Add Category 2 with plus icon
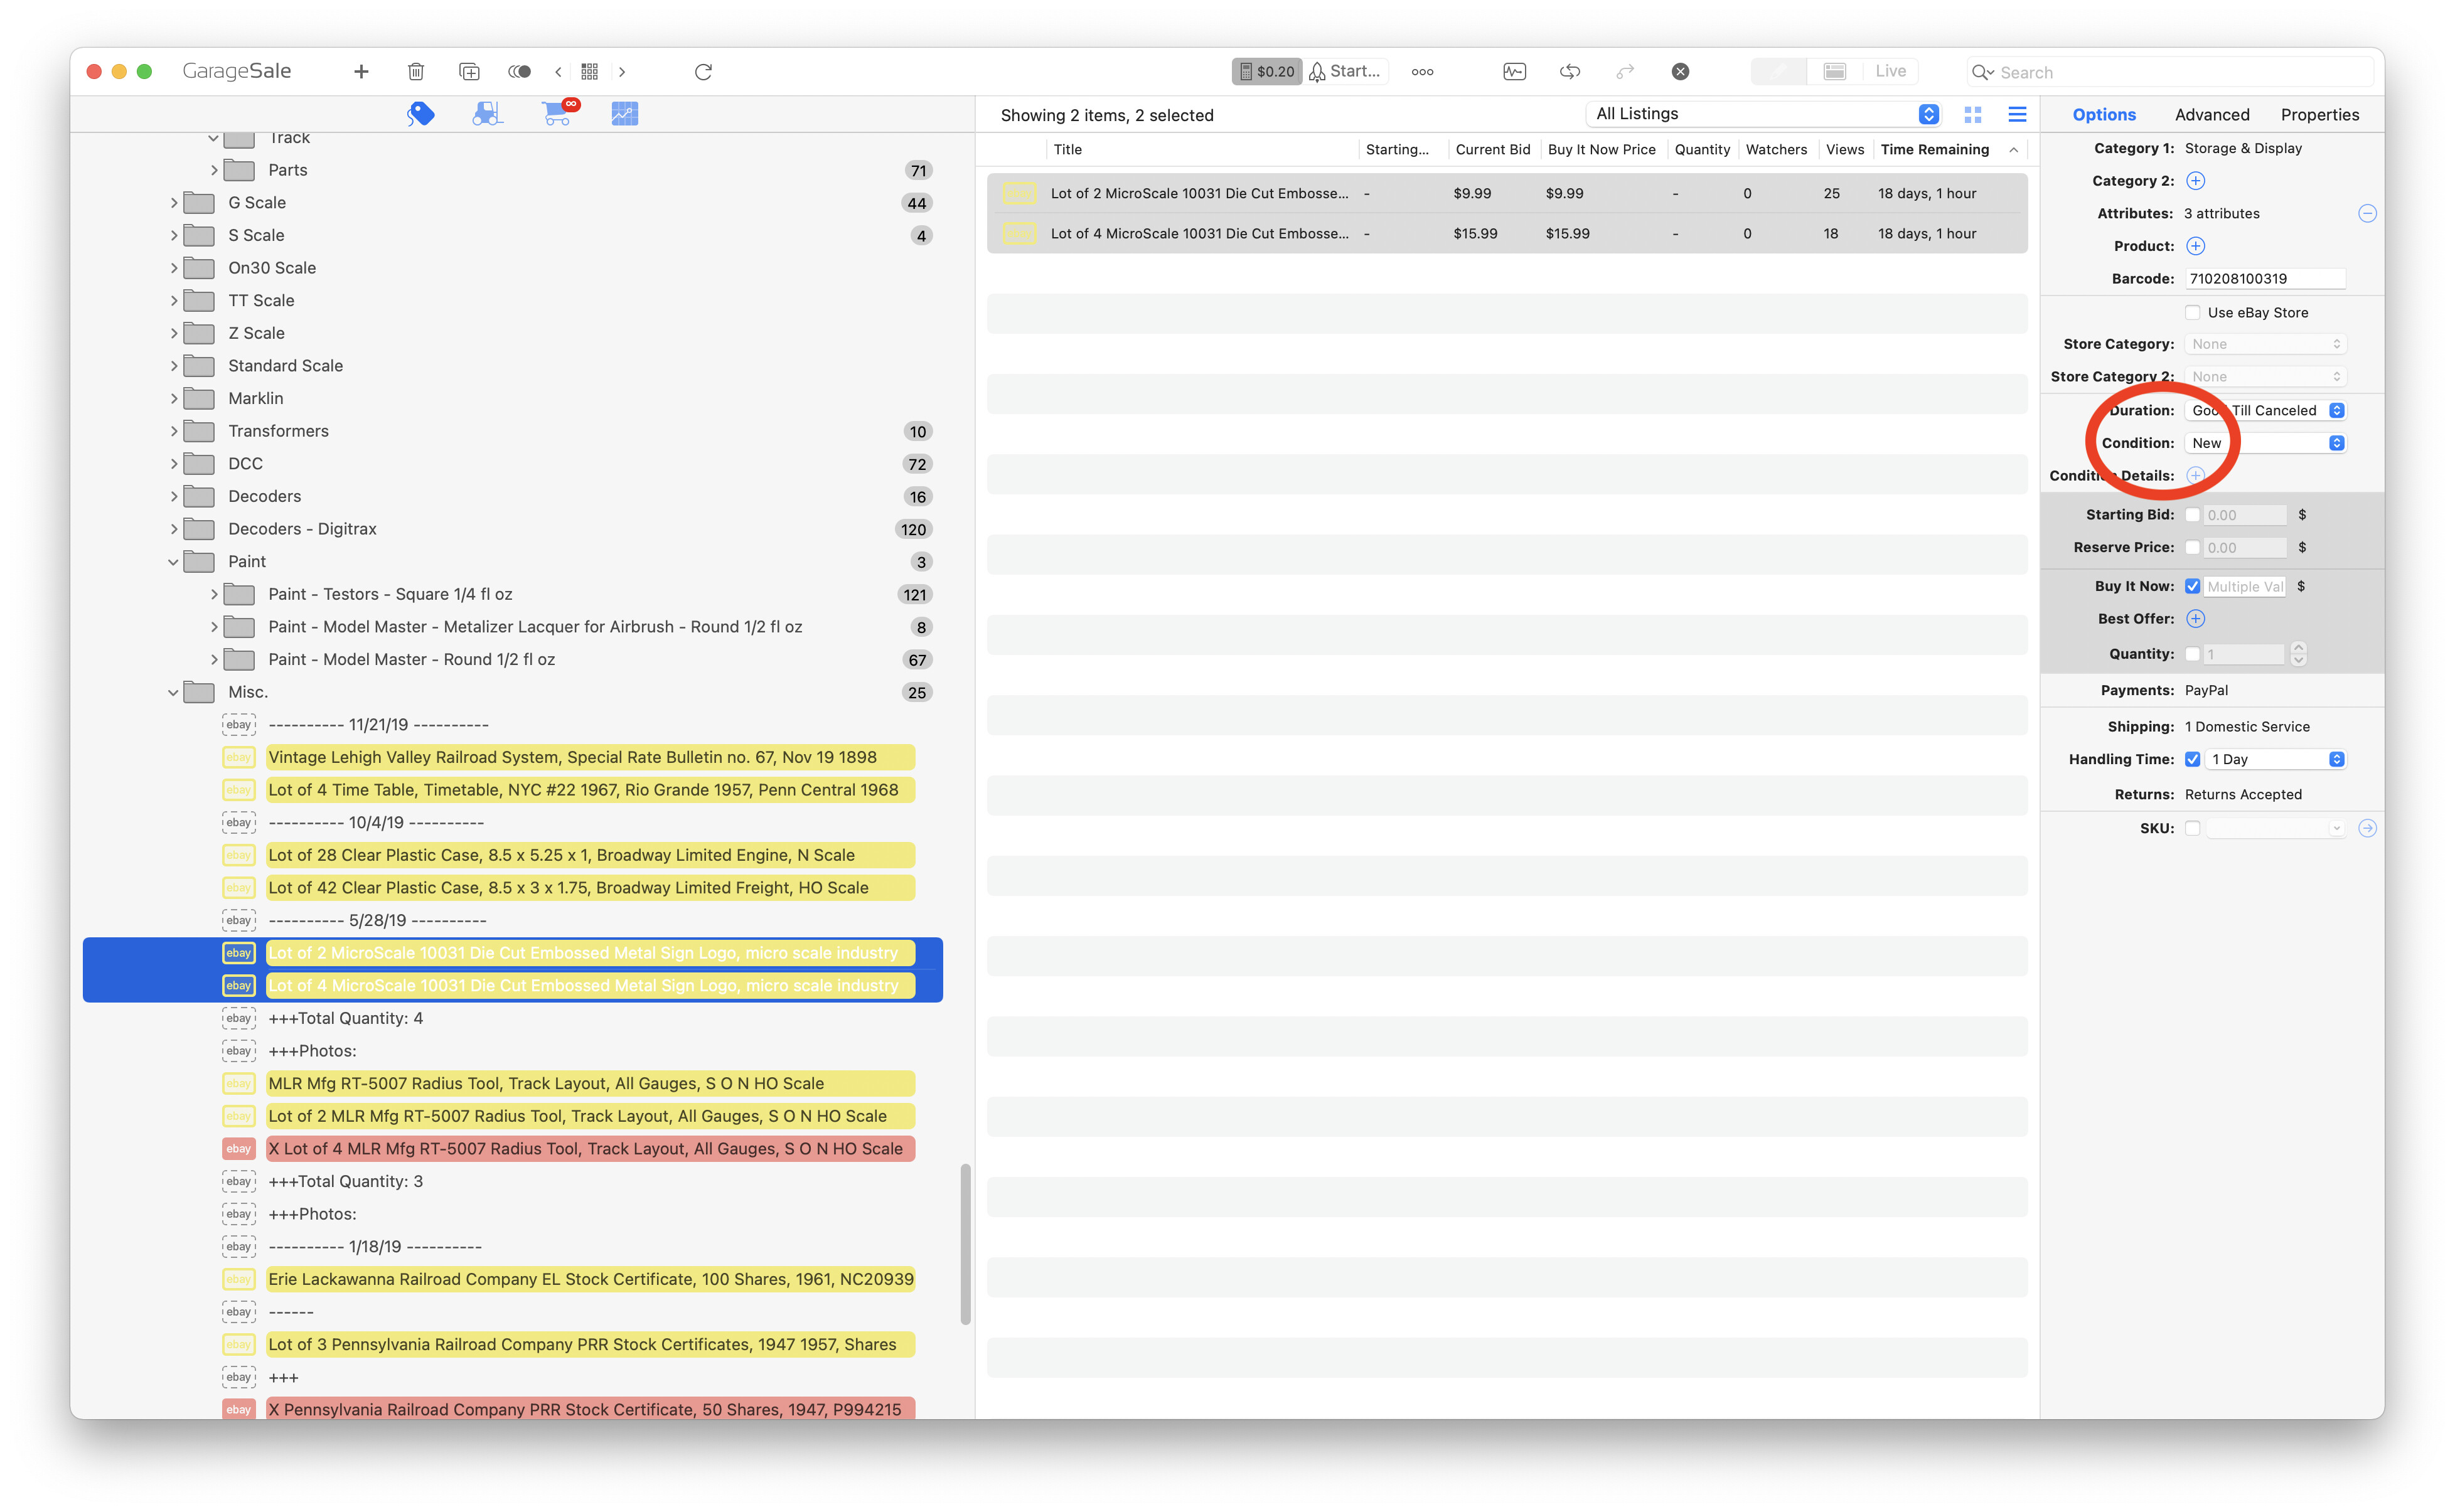This screenshot has width=2455, height=1512. tap(2195, 181)
